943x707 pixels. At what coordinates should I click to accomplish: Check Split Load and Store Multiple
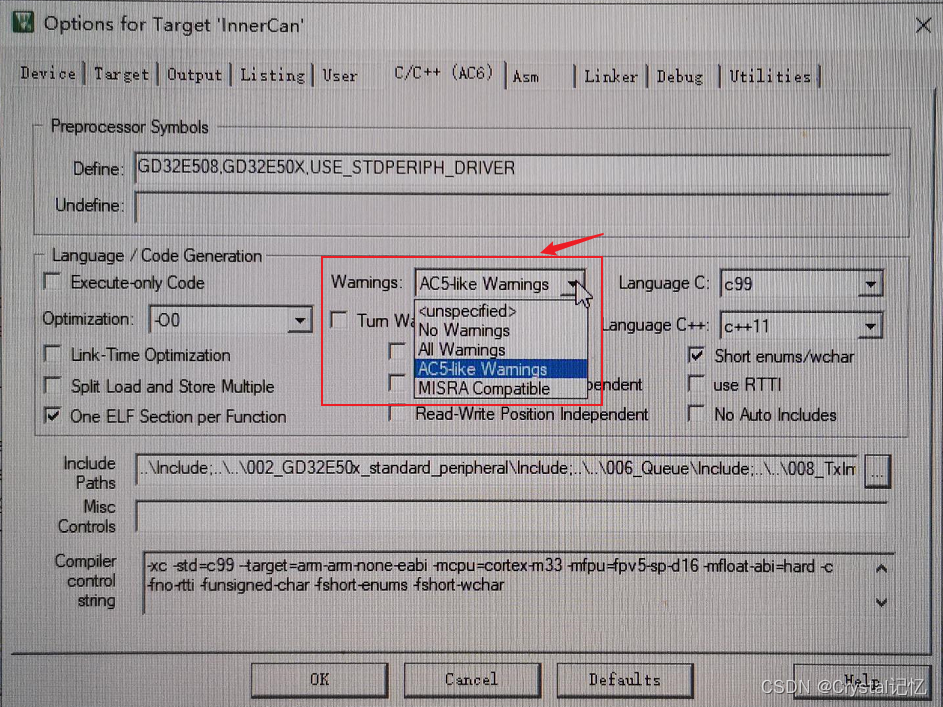(x=51, y=385)
